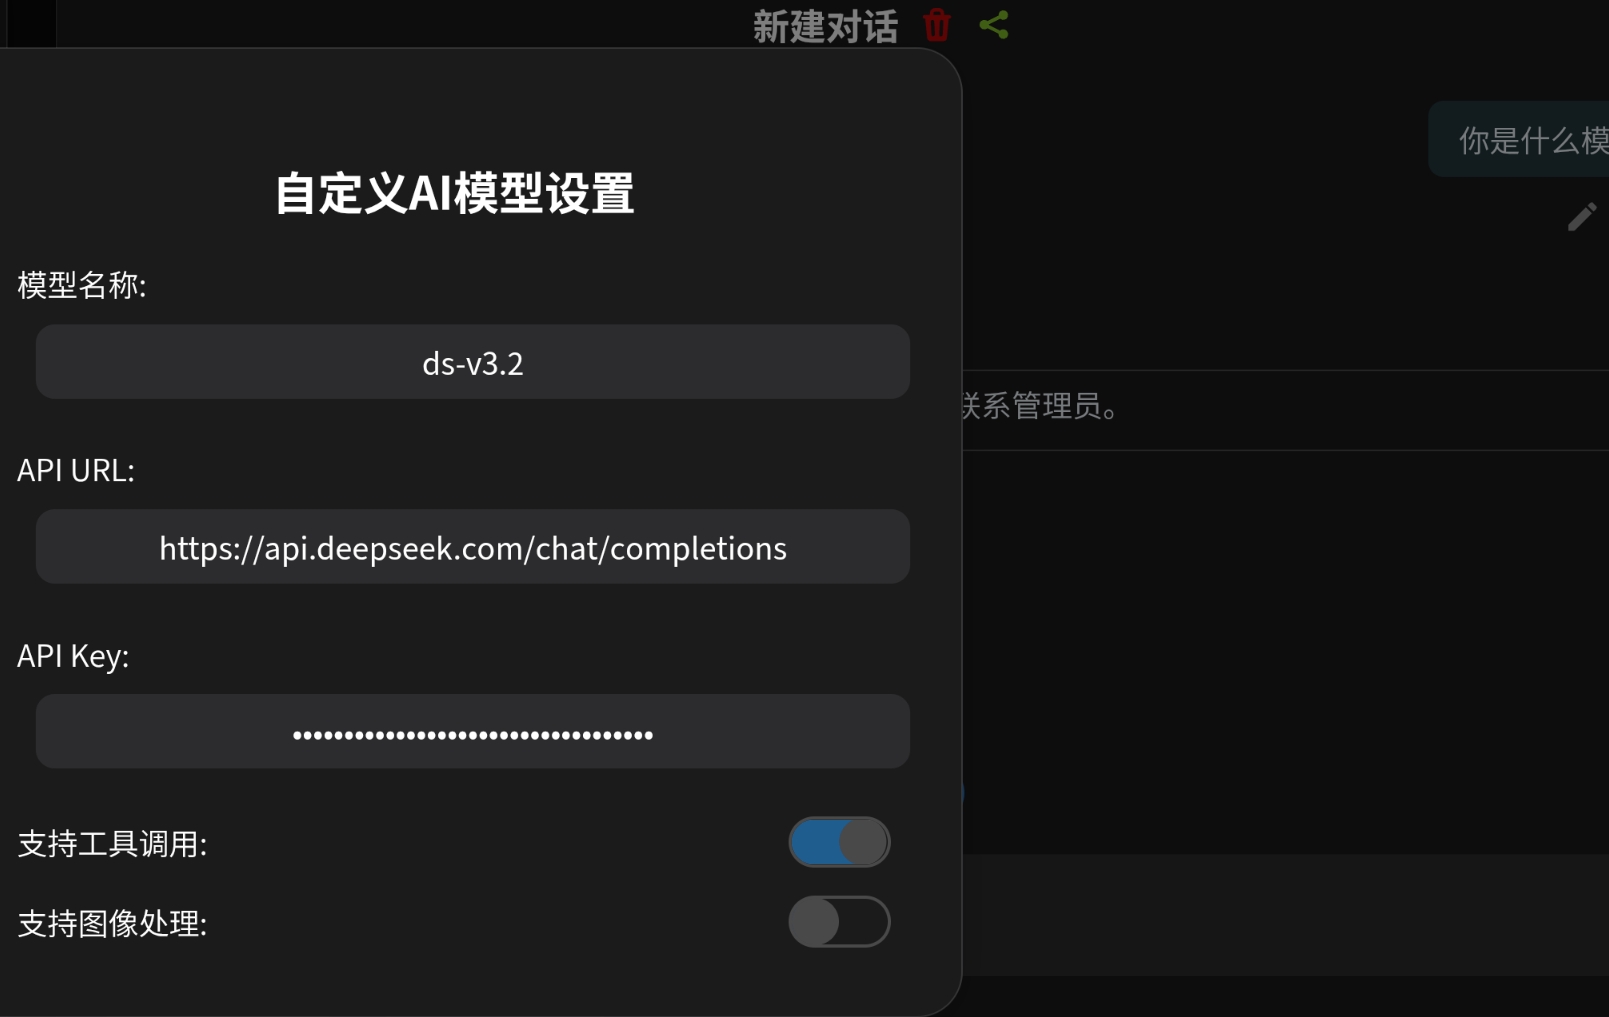Click the 支持工具调用 label
1609x1017 pixels.
pyautogui.click(x=112, y=843)
